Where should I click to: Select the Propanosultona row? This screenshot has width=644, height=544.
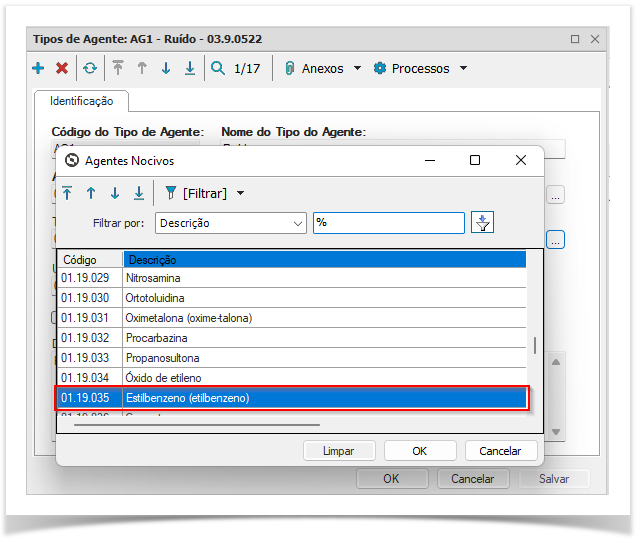pyautogui.click(x=292, y=358)
